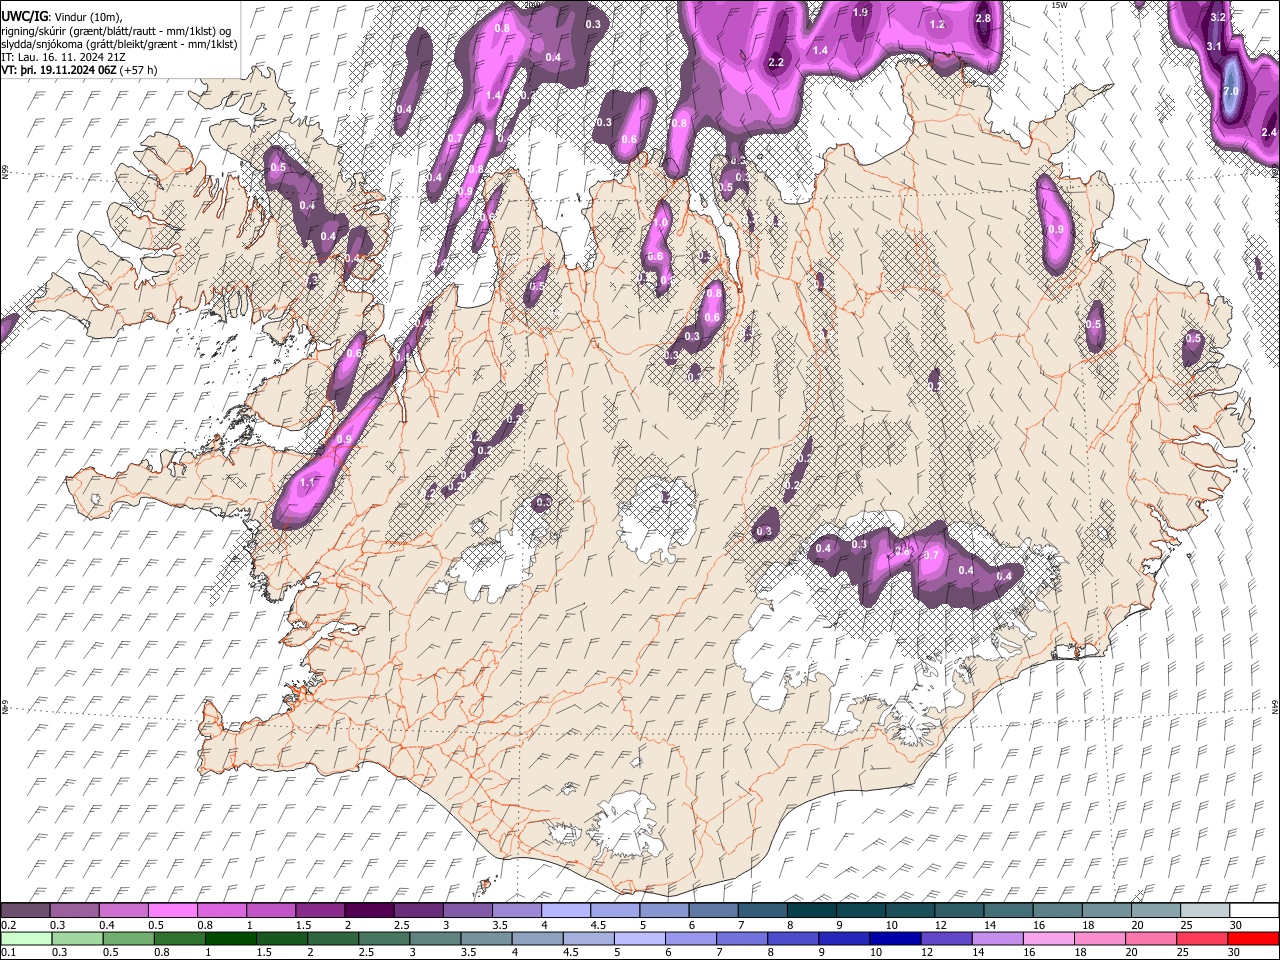The width and height of the screenshot is (1280, 960).
Task: Click the dark teal top-row swatch starting at 8
Action: [x=810, y=911]
